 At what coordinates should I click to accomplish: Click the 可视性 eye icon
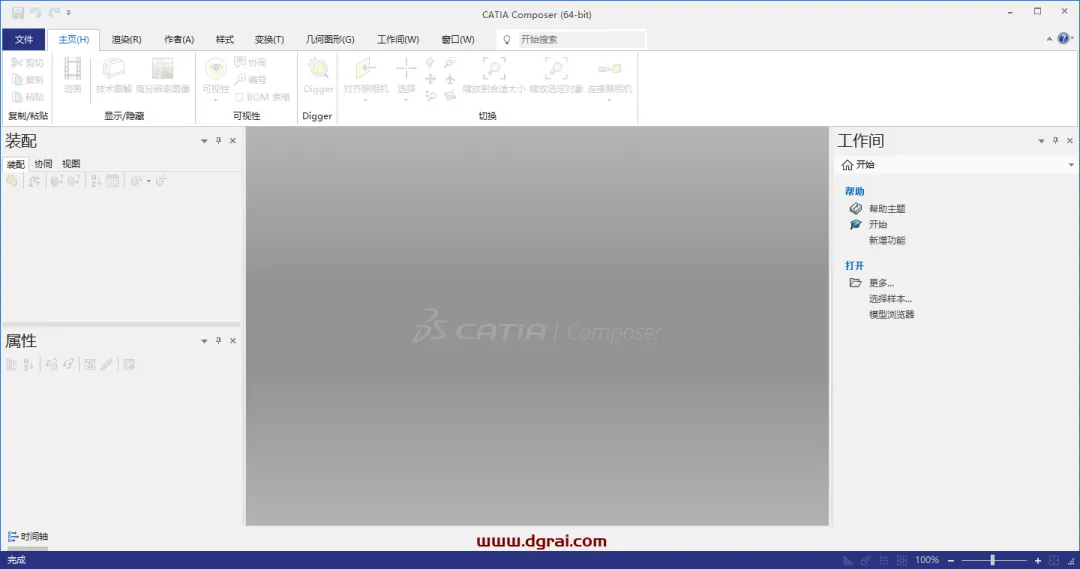pos(216,70)
